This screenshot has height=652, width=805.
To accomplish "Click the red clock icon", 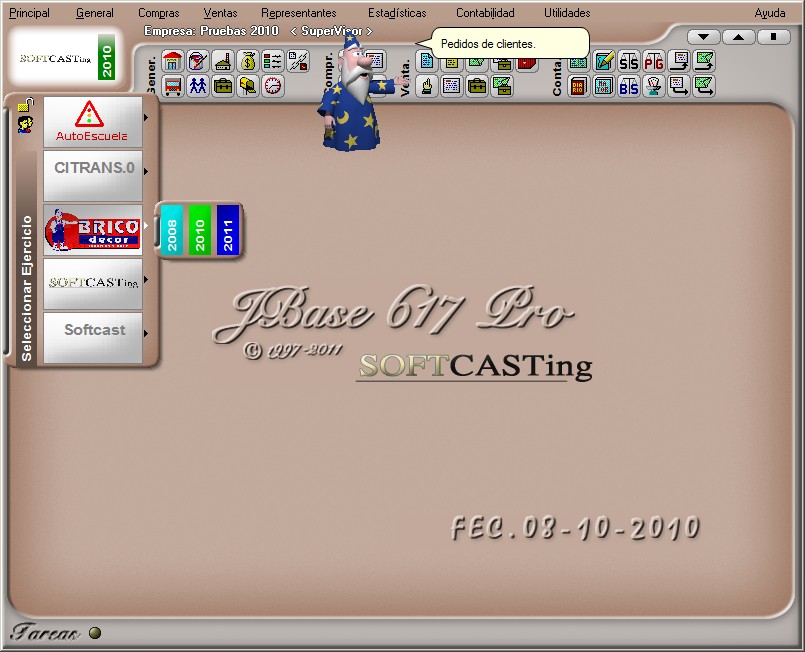I will click(x=273, y=86).
